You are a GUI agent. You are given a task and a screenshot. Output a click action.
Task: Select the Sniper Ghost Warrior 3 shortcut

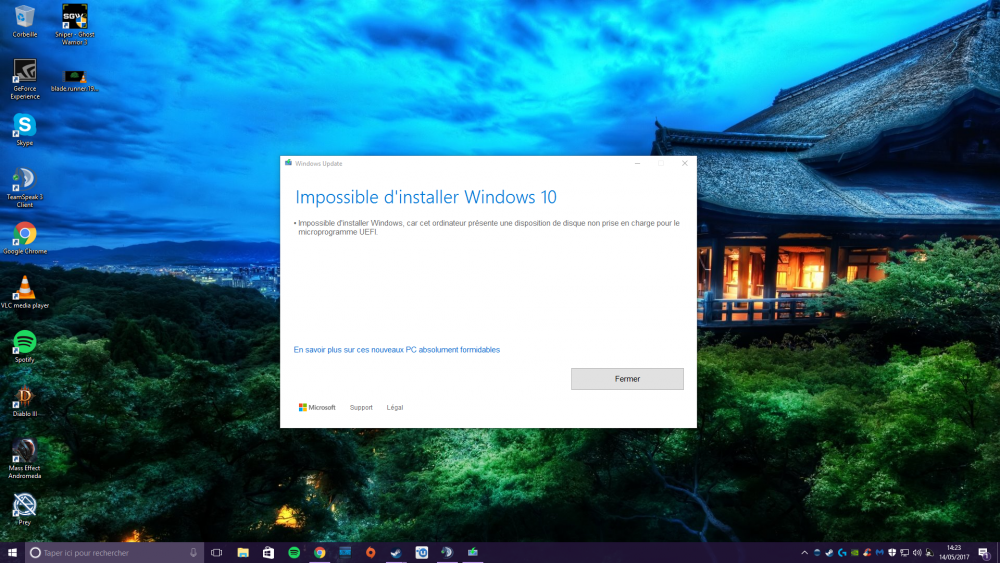[75, 24]
